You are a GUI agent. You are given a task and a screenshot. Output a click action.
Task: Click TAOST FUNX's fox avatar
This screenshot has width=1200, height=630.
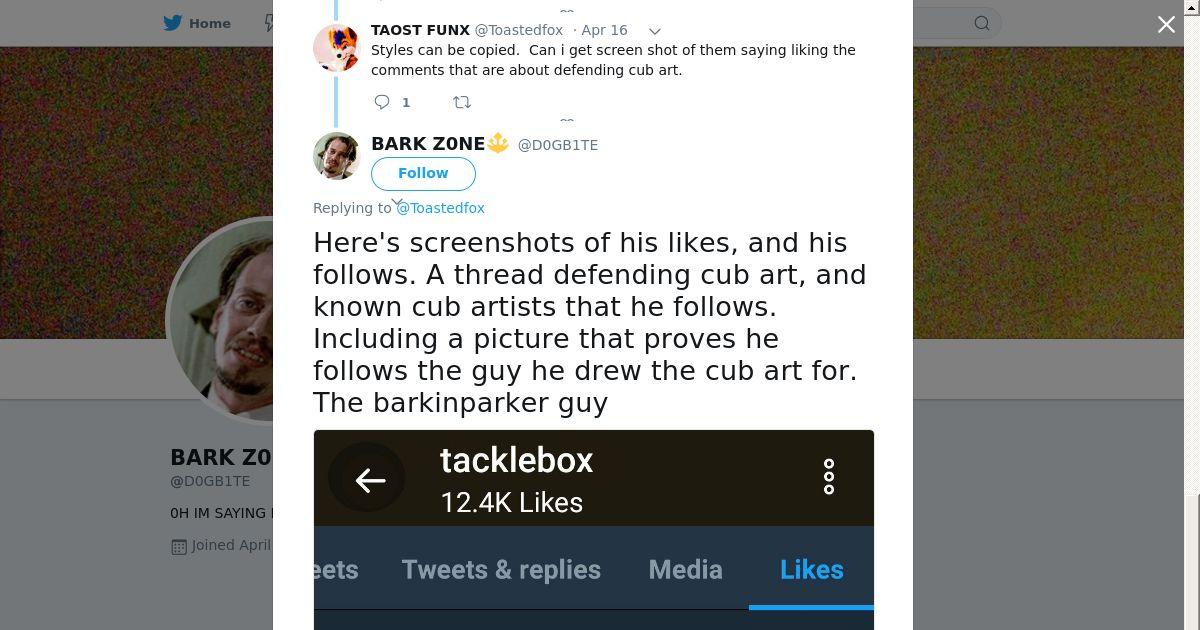coord(336,47)
